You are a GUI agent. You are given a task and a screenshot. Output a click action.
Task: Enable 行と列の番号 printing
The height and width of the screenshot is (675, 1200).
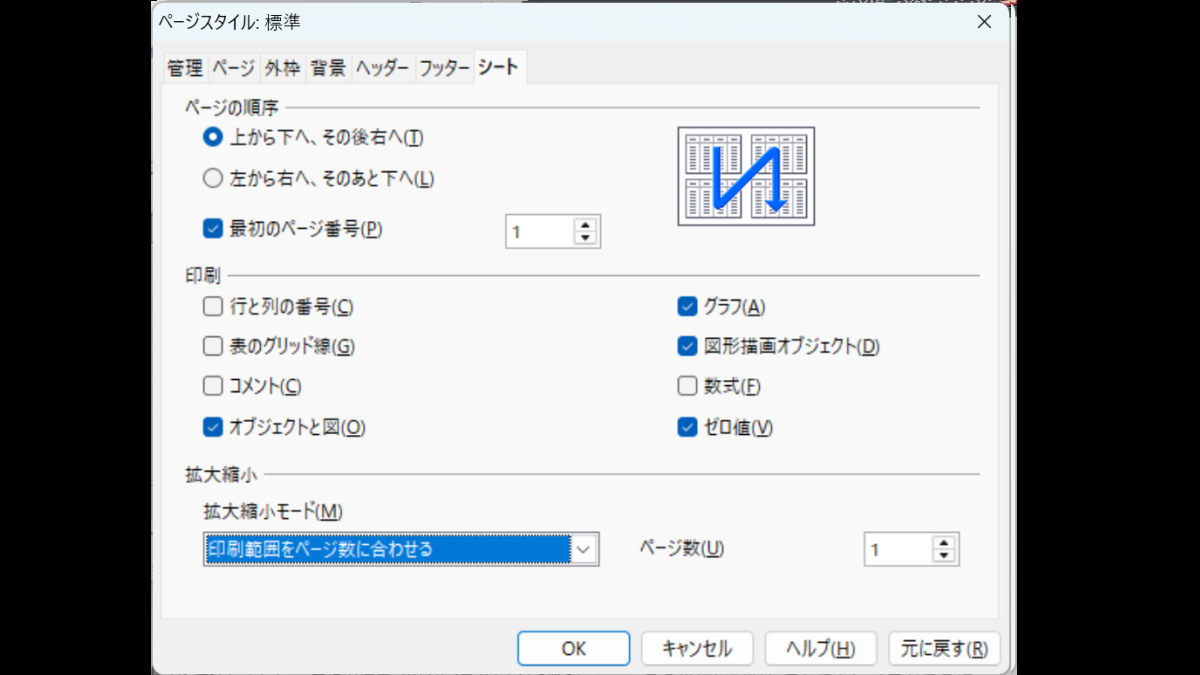[211, 307]
